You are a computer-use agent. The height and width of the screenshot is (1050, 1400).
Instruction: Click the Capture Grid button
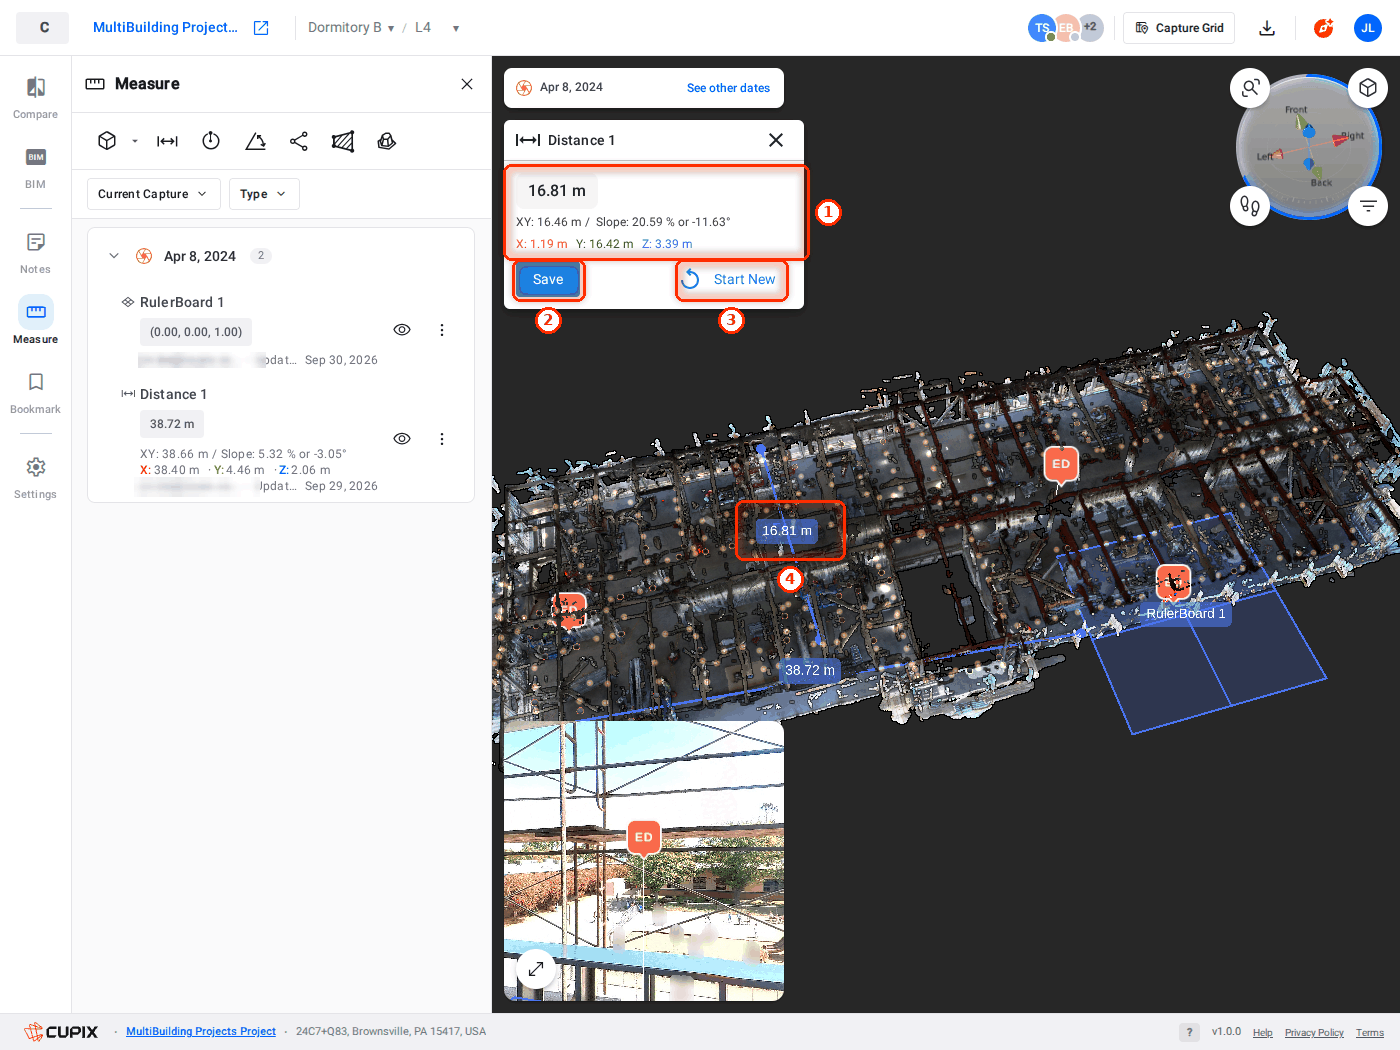tap(1179, 28)
